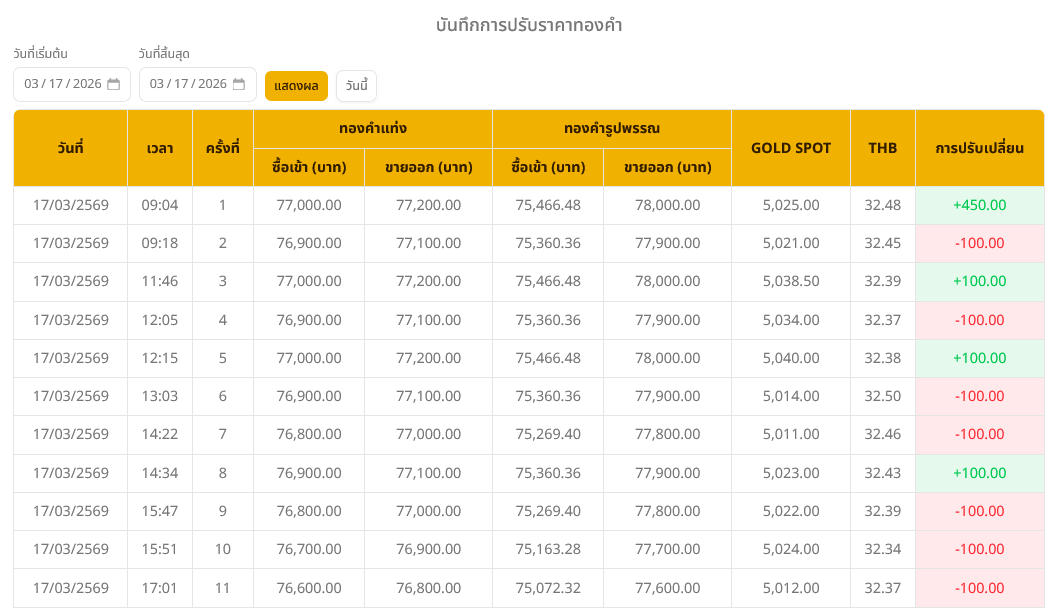The height and width of the screenshot is (612, 1057).
Task: Click the วันที่ column header
Action: (x=70, y=148)
